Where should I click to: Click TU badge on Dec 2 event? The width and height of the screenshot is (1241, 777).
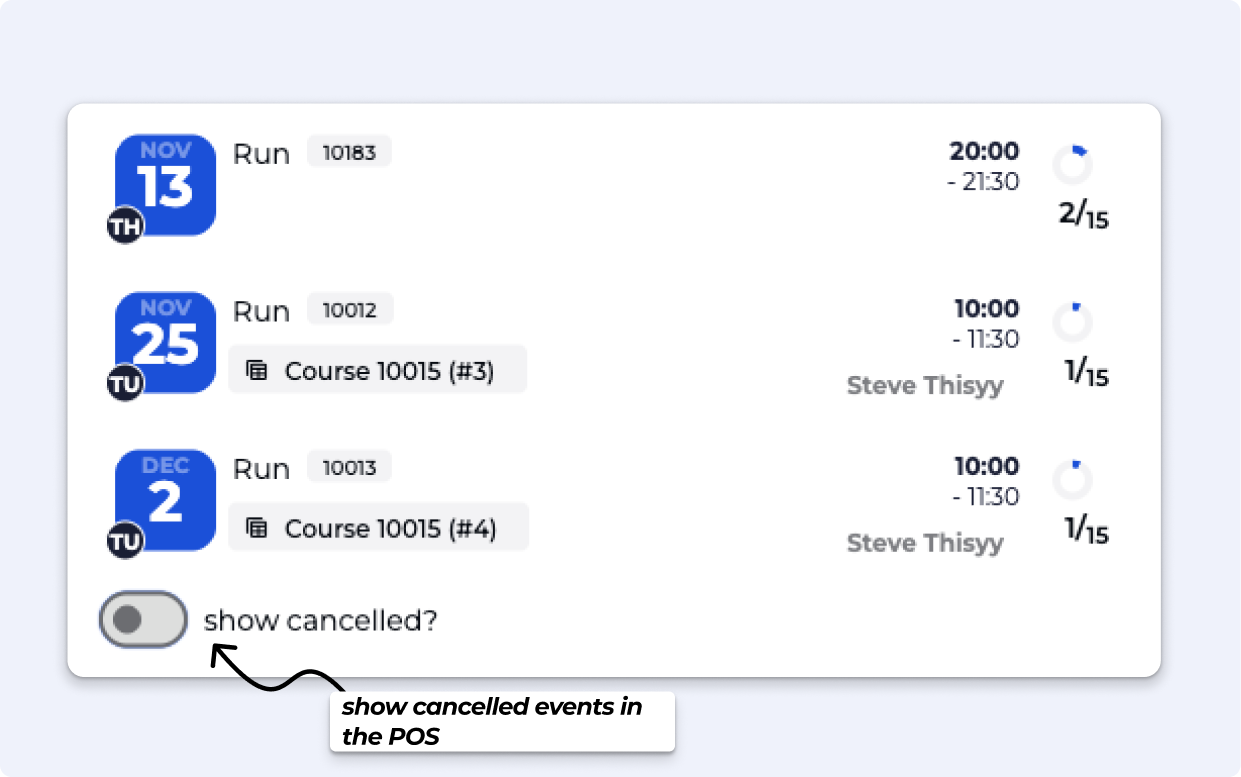pyautogui.click(x=126, y=540)
